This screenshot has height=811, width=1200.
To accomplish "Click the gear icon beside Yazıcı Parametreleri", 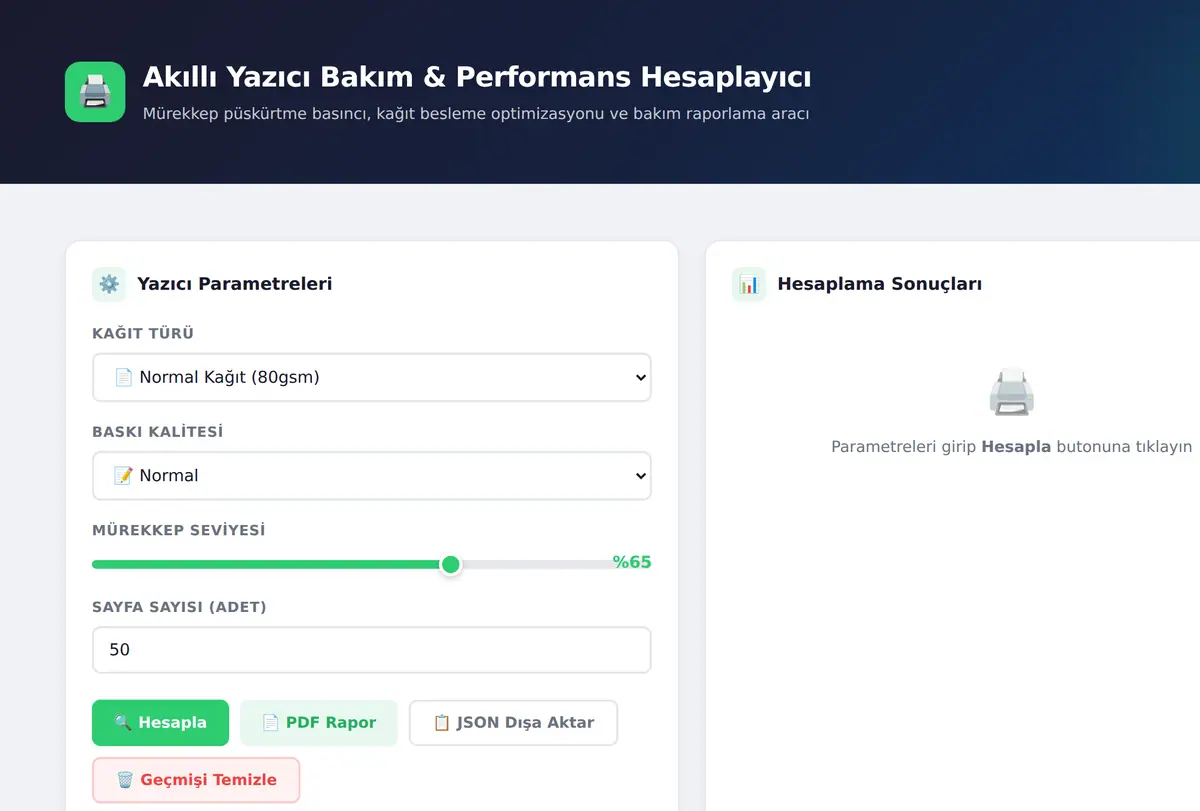I will [109, 284].
